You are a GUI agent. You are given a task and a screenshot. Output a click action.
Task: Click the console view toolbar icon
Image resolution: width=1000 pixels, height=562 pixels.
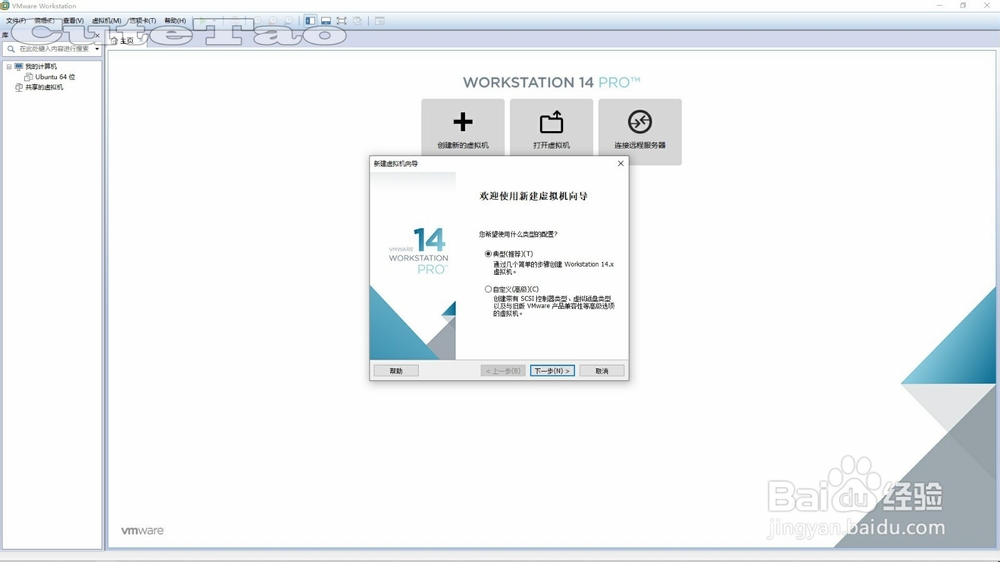[379, 20]
